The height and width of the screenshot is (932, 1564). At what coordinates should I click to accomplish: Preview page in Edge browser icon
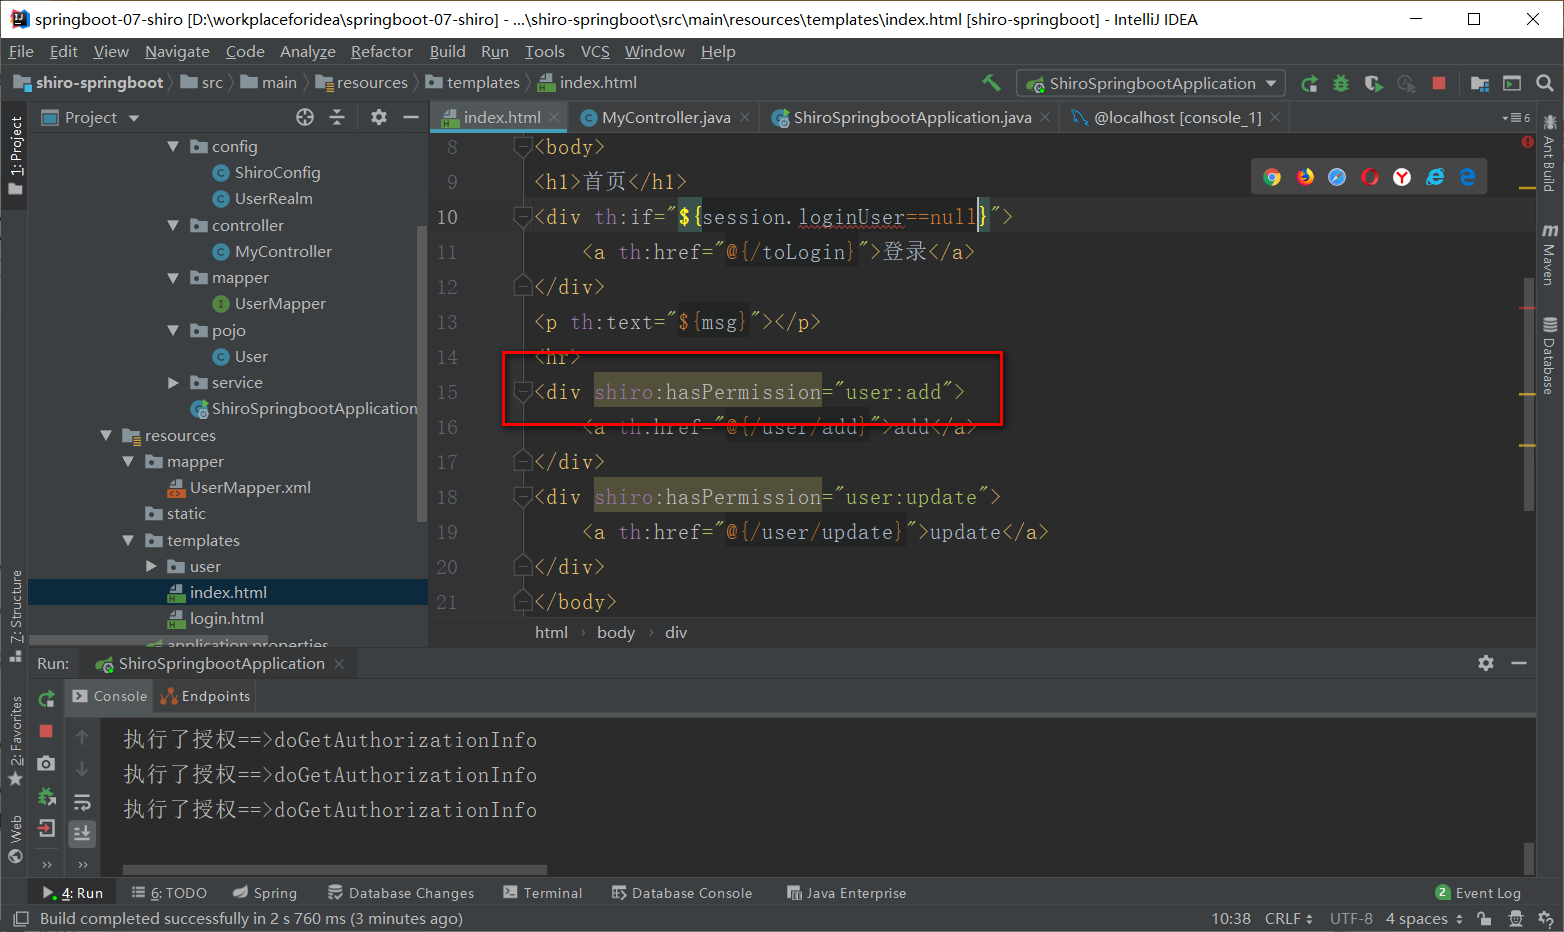click(1468, 177)
